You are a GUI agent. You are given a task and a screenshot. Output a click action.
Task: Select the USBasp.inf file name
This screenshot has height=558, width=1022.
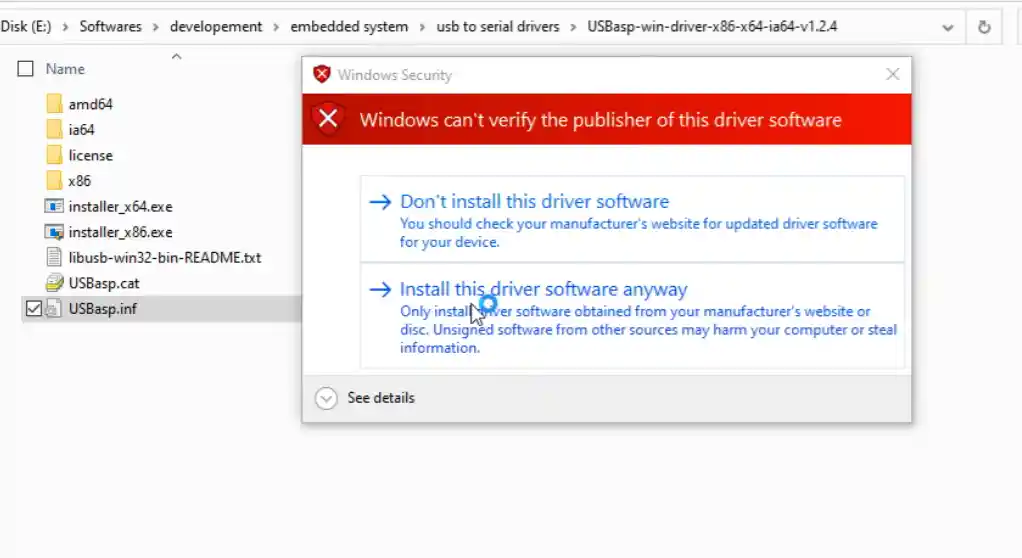[103, 308]
